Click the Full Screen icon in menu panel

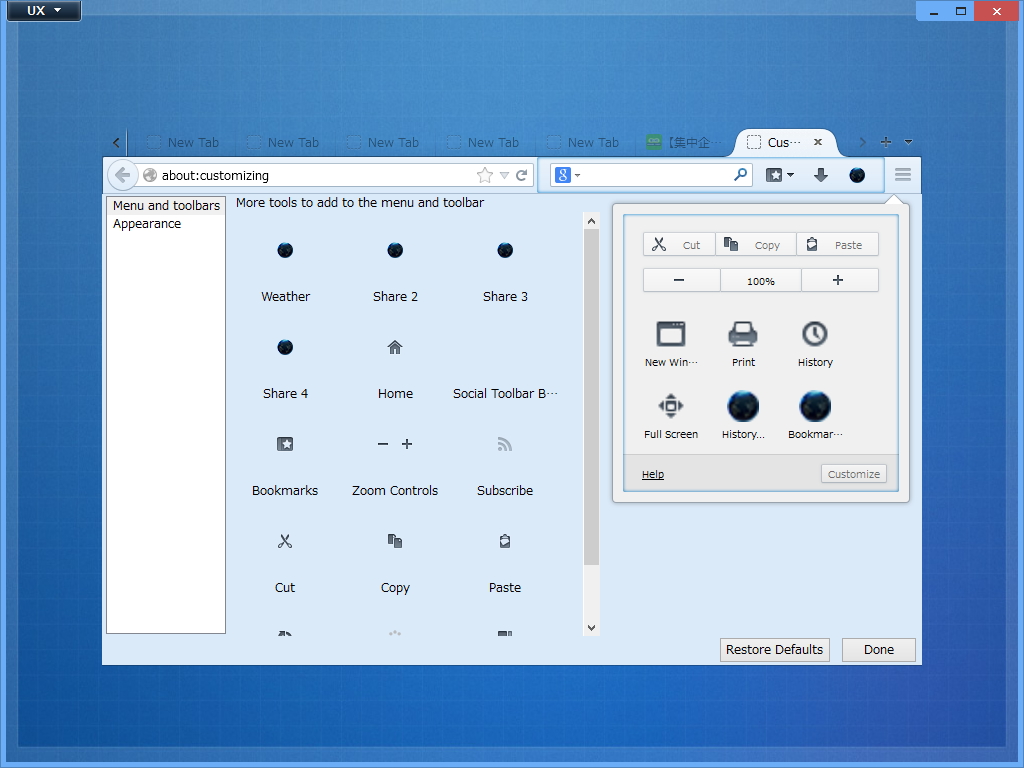coord(671,406)
